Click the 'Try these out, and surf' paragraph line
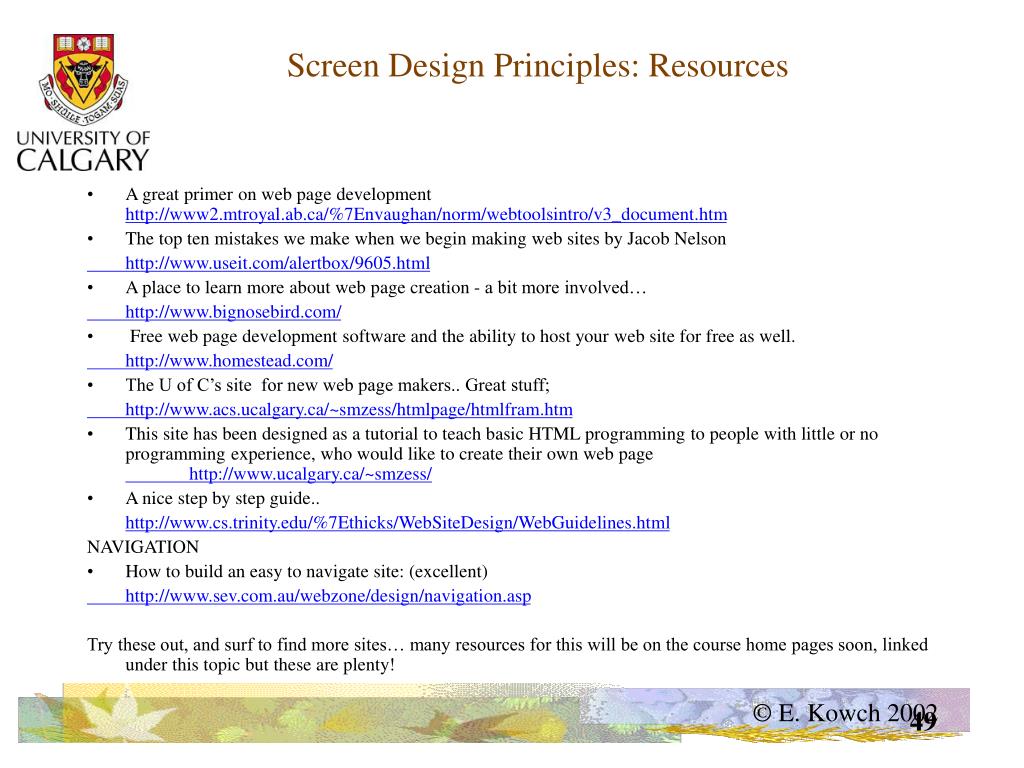Screen dimensions: 1024x768 click(507, 645)
